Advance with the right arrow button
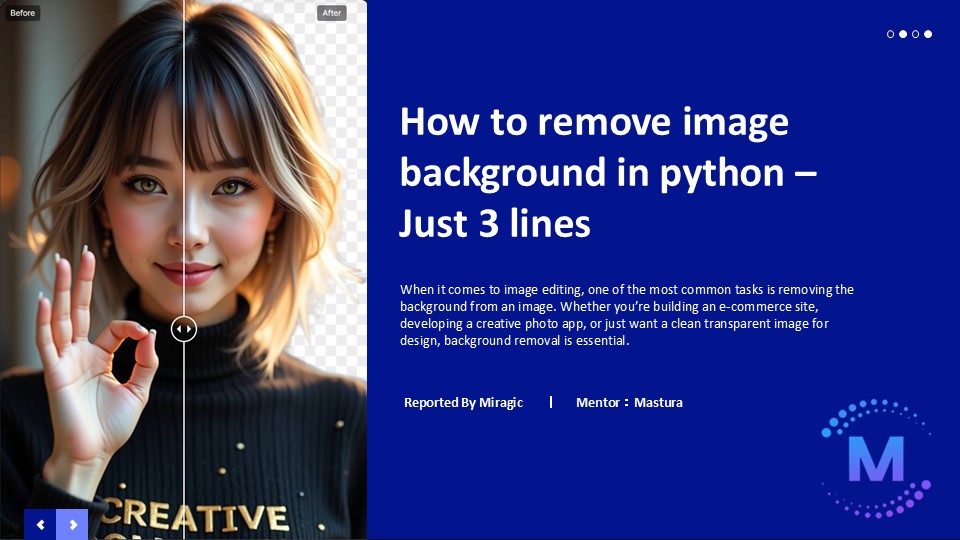960x540 pixels. click(72, 524)
